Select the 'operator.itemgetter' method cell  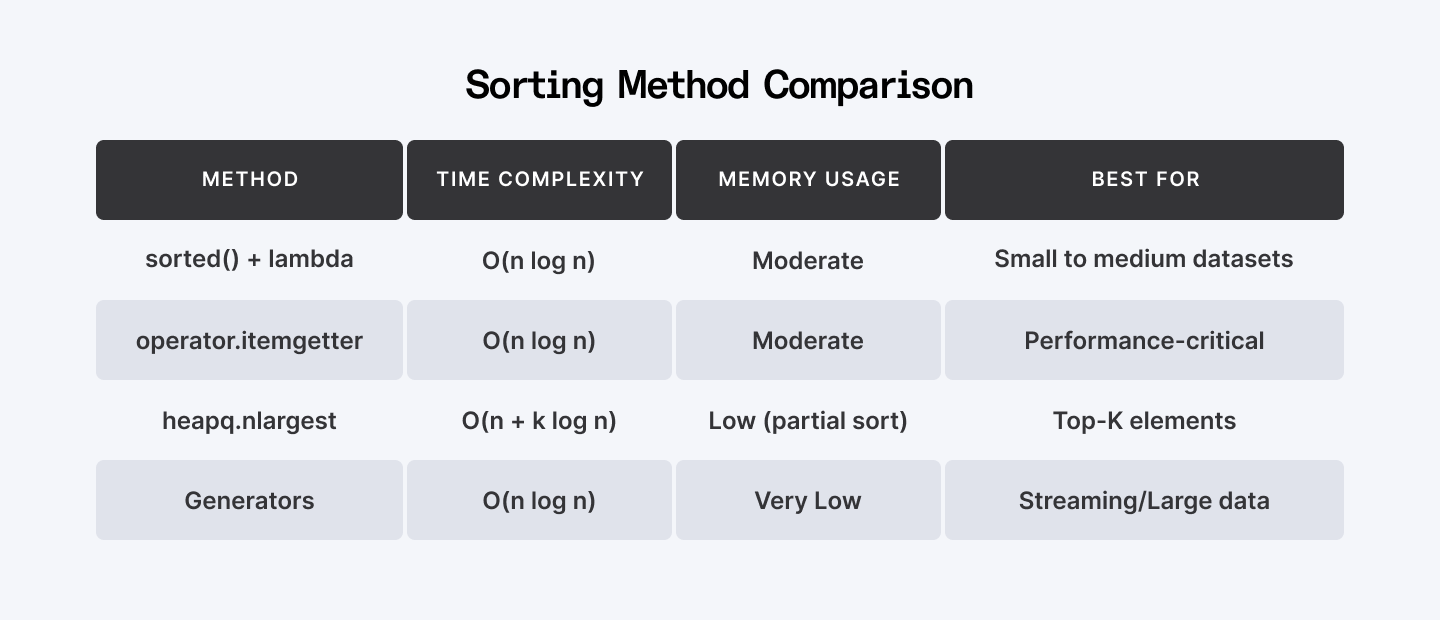[250, 340]
